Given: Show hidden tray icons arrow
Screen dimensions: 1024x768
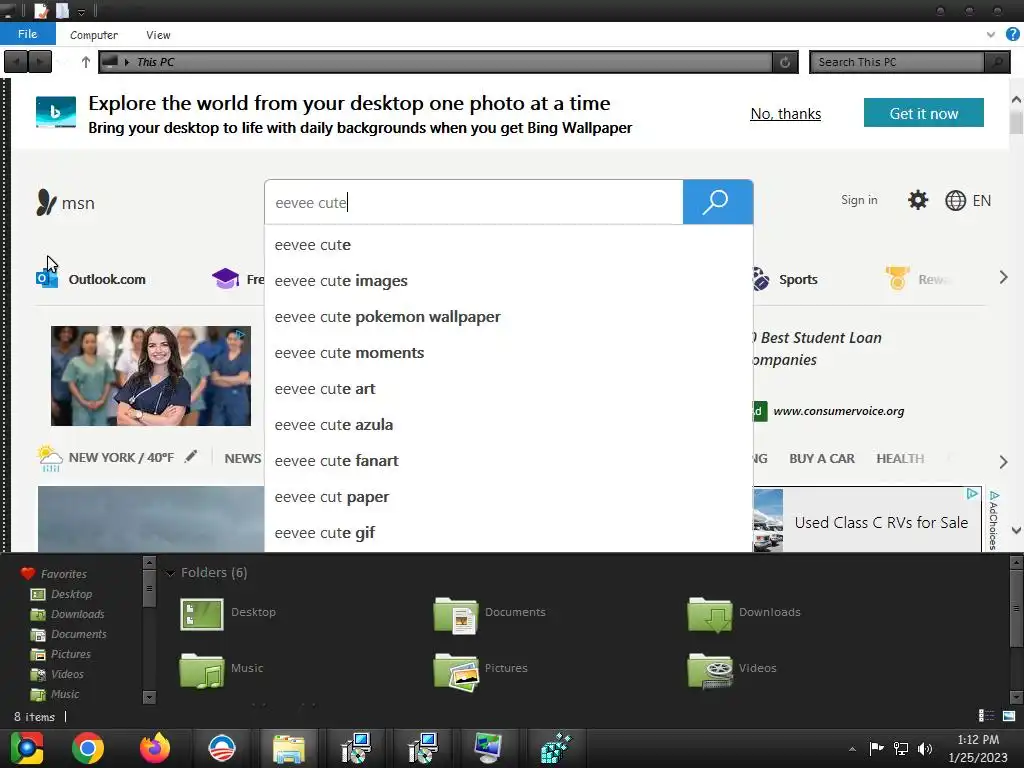Looking at the screenshot, I should [x=852, y=748].
